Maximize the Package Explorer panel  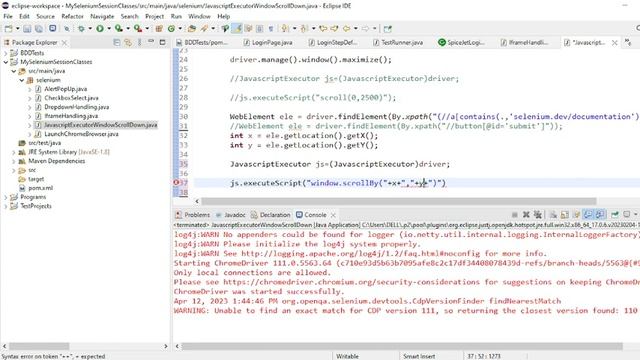point(162,42)
